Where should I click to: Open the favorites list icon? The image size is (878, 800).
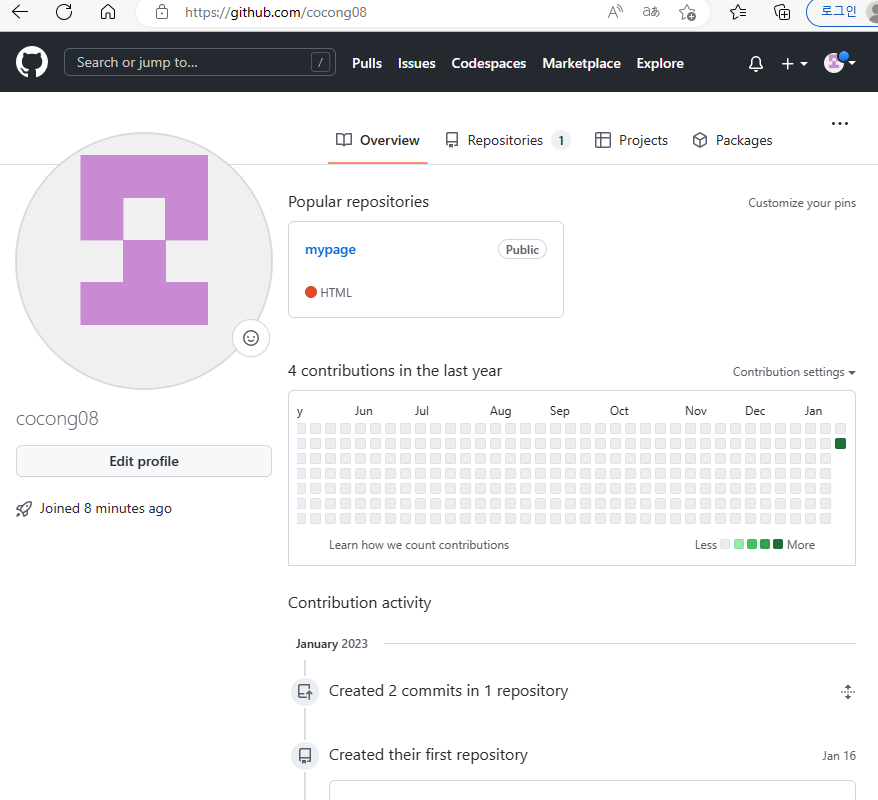pyautogui.click(x=738, y=12)
